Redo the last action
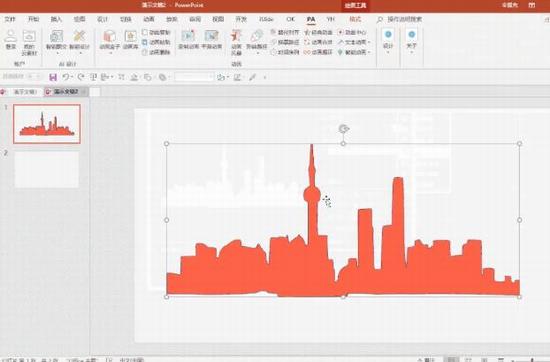 click(81, 77)
